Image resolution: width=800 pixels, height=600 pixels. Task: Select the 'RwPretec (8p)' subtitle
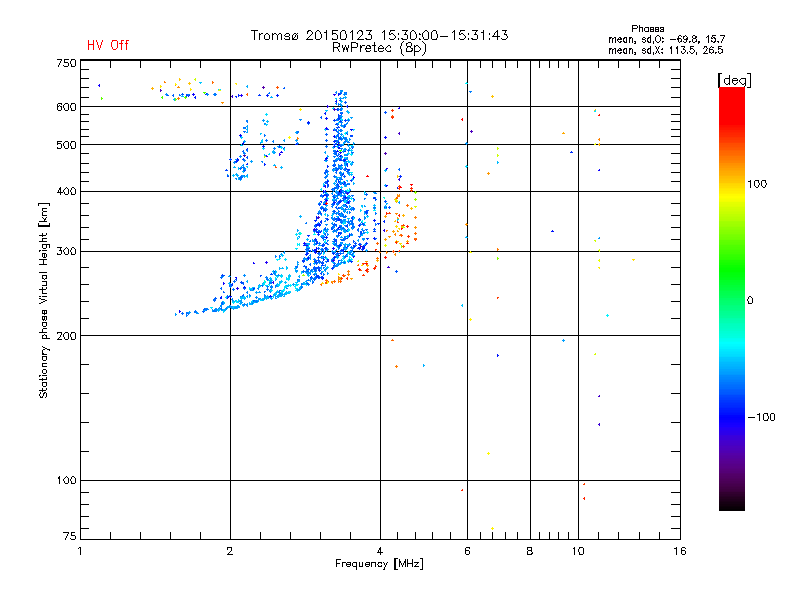tap(379, 48)
